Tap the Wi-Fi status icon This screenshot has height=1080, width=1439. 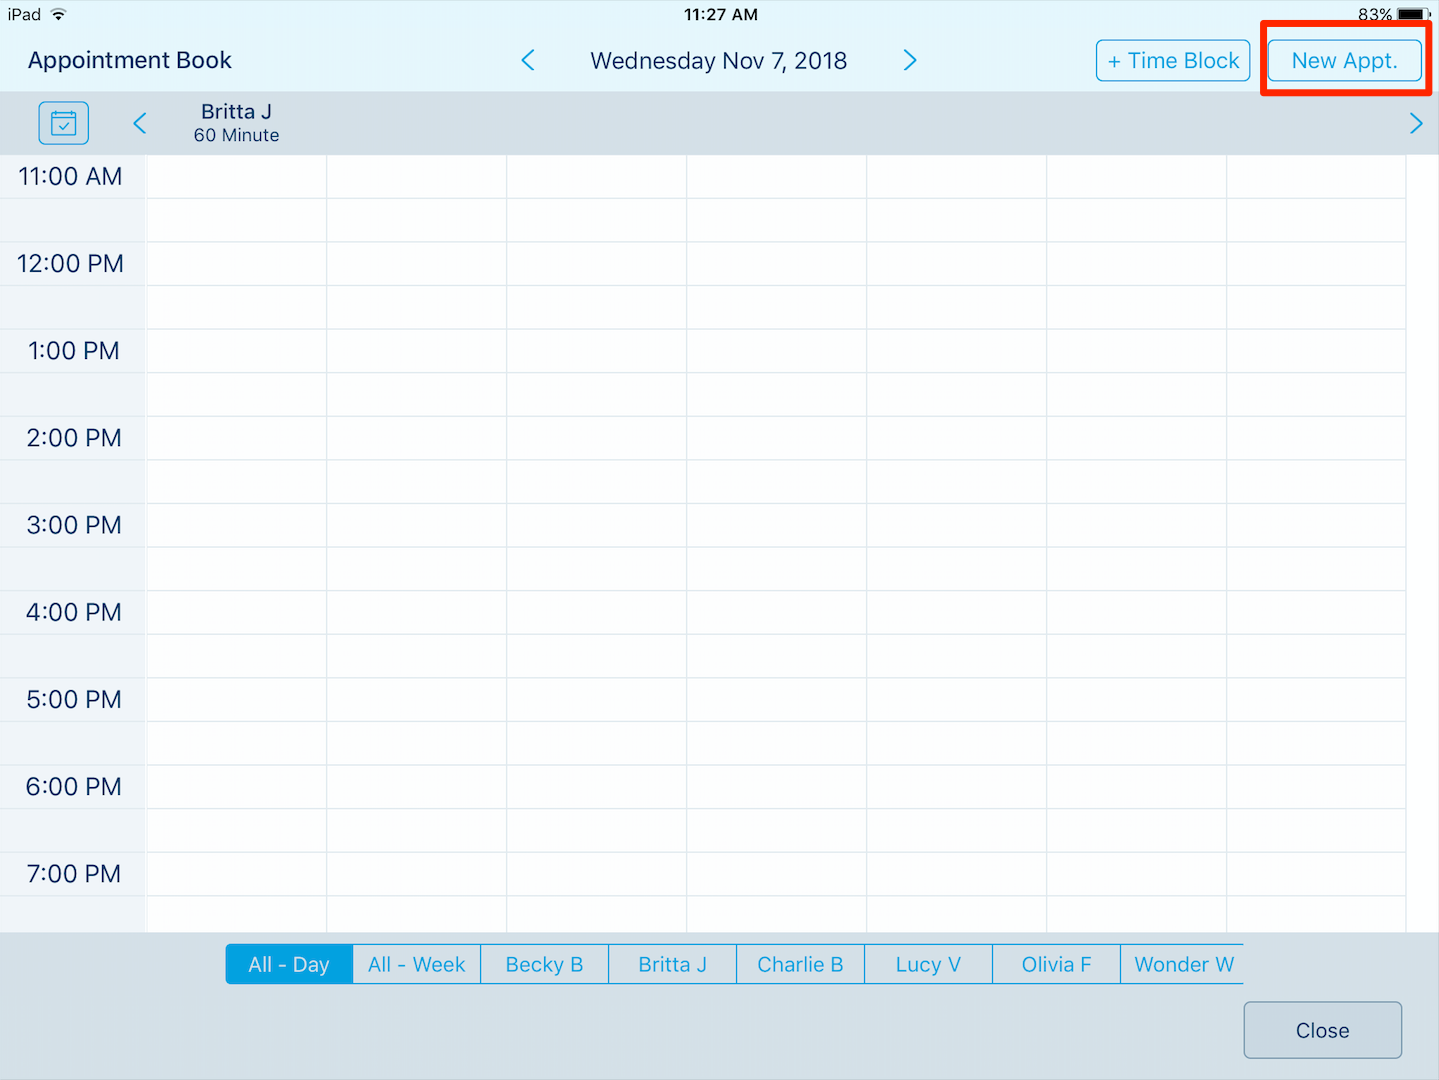coord(59,15)
